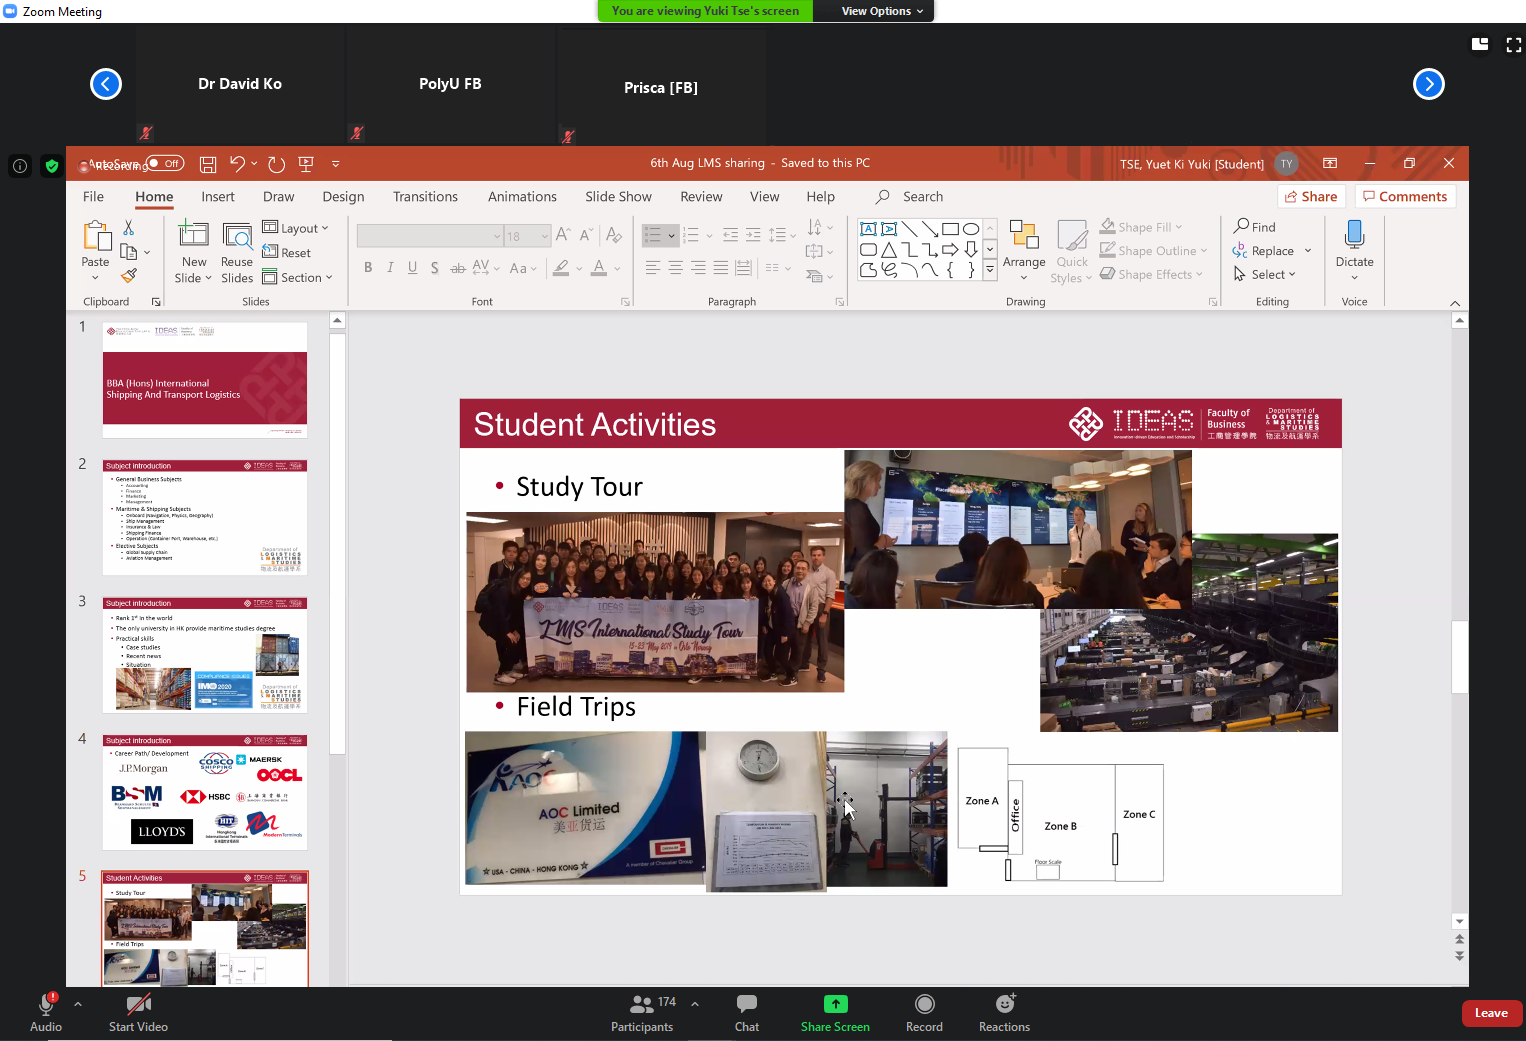
Task: Expand the audio options arrow
Action: point(78,1004)
